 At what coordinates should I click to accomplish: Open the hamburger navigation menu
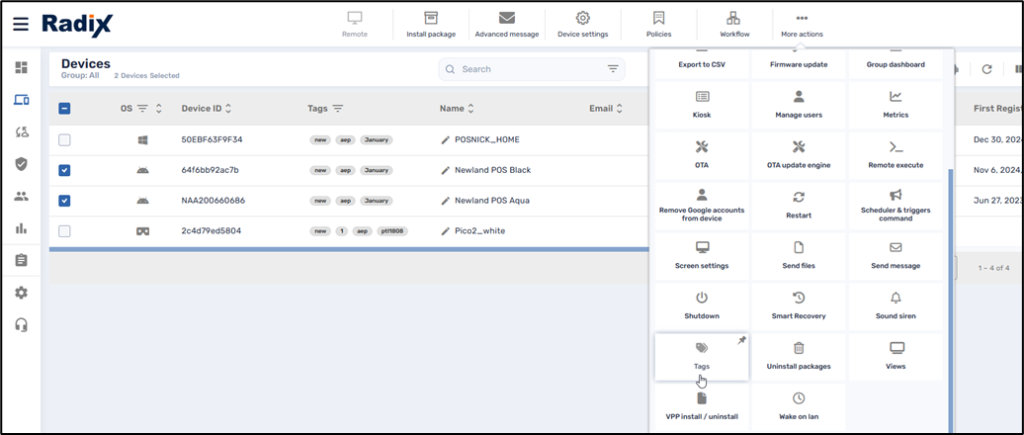pos(21,23)
